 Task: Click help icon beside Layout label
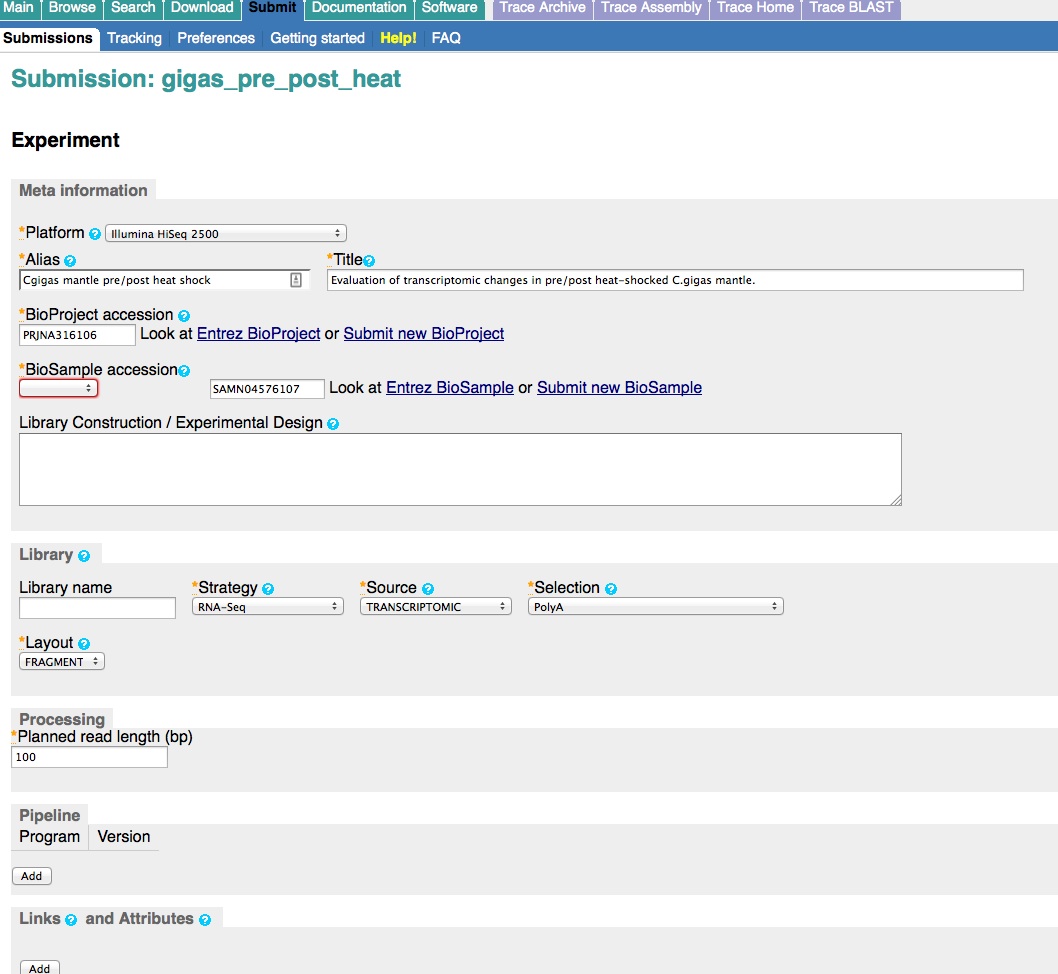tap(84, 644)
